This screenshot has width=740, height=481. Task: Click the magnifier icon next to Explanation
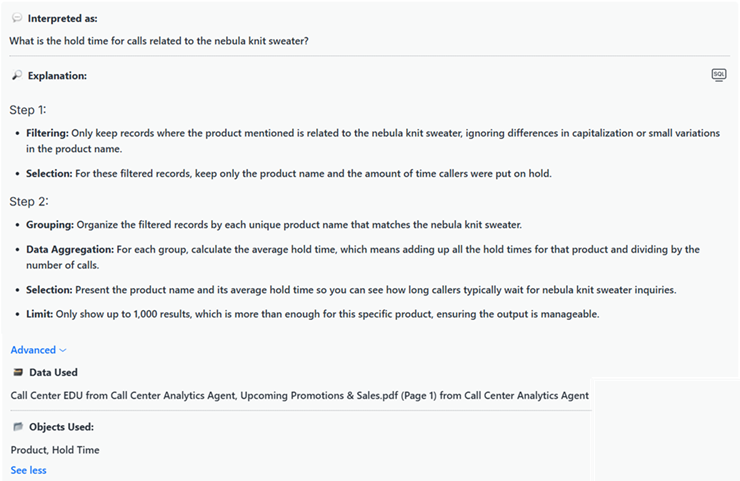tap(17, 76)
